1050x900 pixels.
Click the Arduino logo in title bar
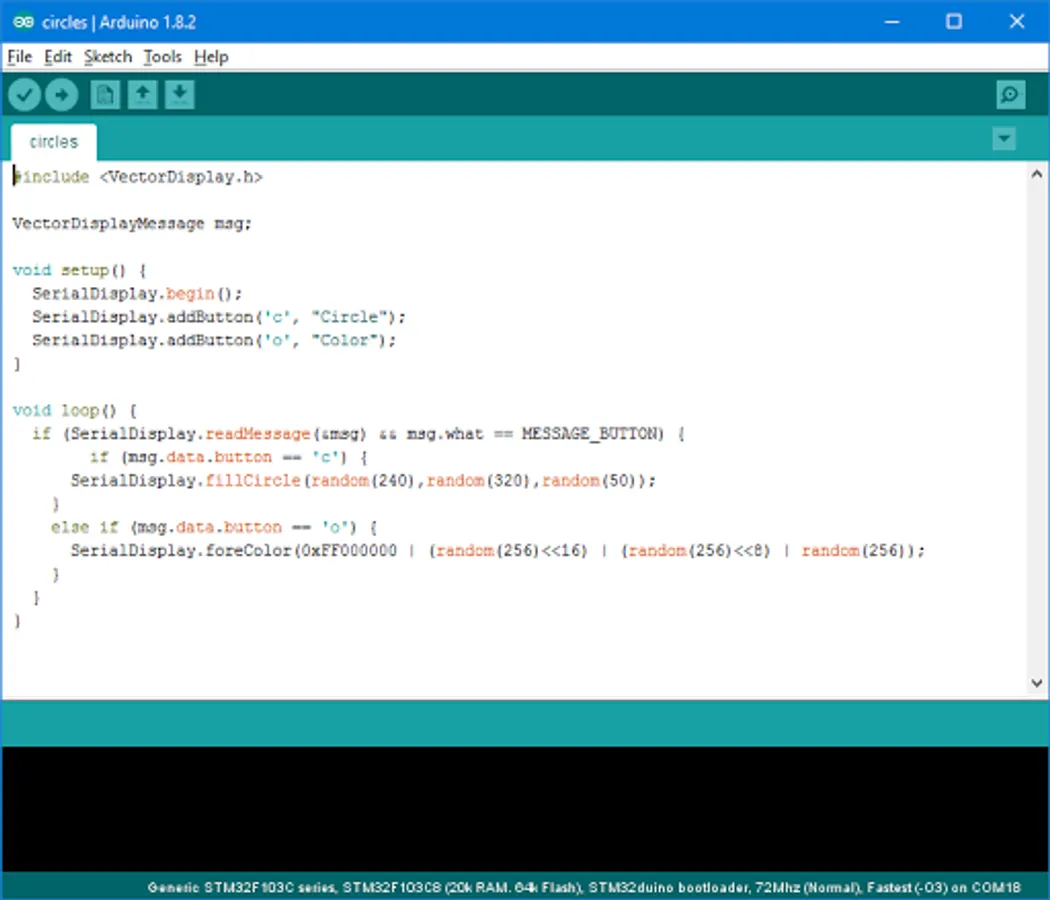tap(23, 22)
